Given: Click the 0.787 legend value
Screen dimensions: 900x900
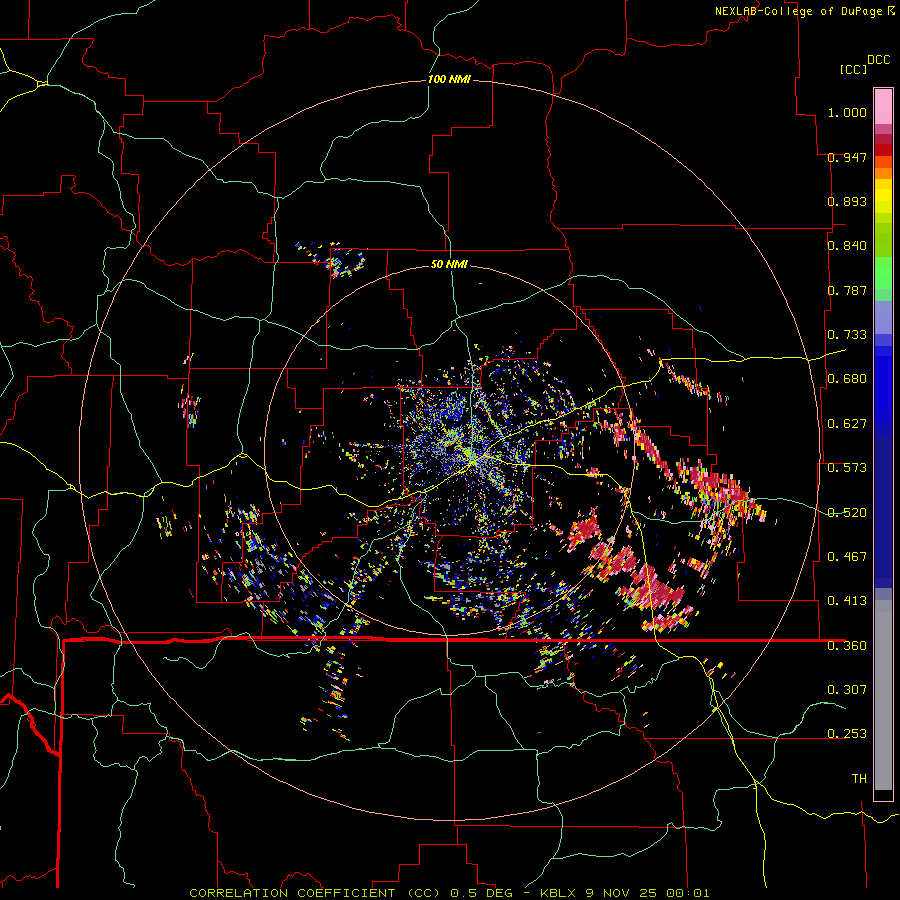Looking at the screenshot, I should click(847, 290).
